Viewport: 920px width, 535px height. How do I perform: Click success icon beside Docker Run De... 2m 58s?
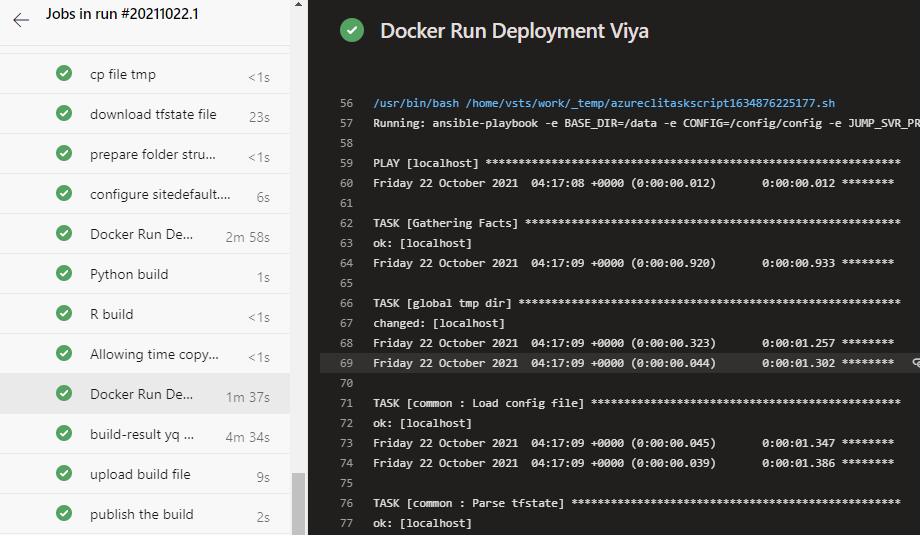point(64,233)
